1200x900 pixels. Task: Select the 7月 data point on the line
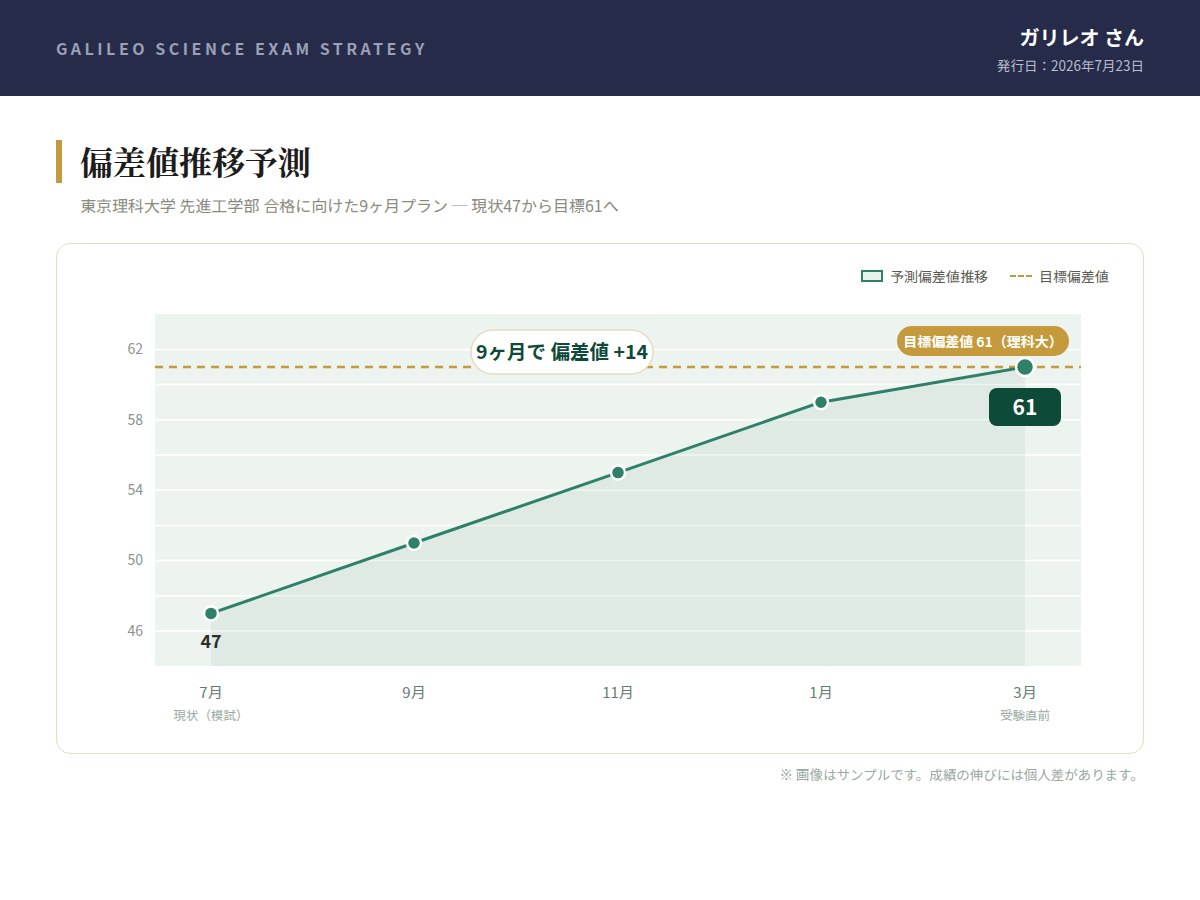coord(211,614)
